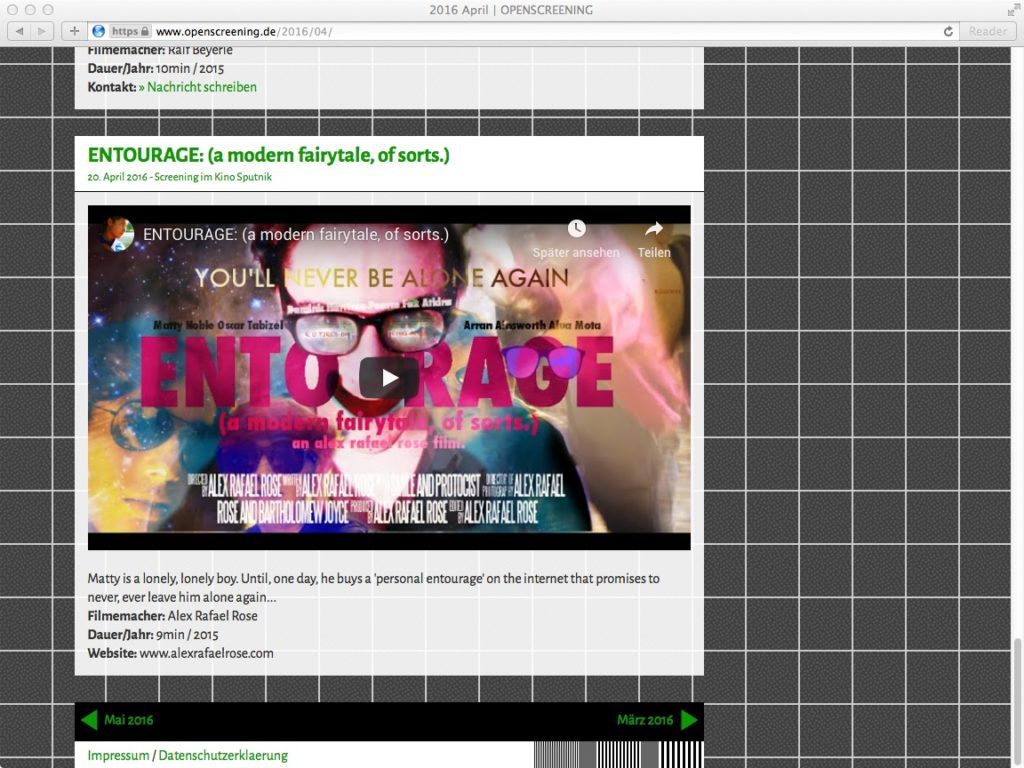
Task: Go to Mai 2016 archive
Action: [129, 720]
